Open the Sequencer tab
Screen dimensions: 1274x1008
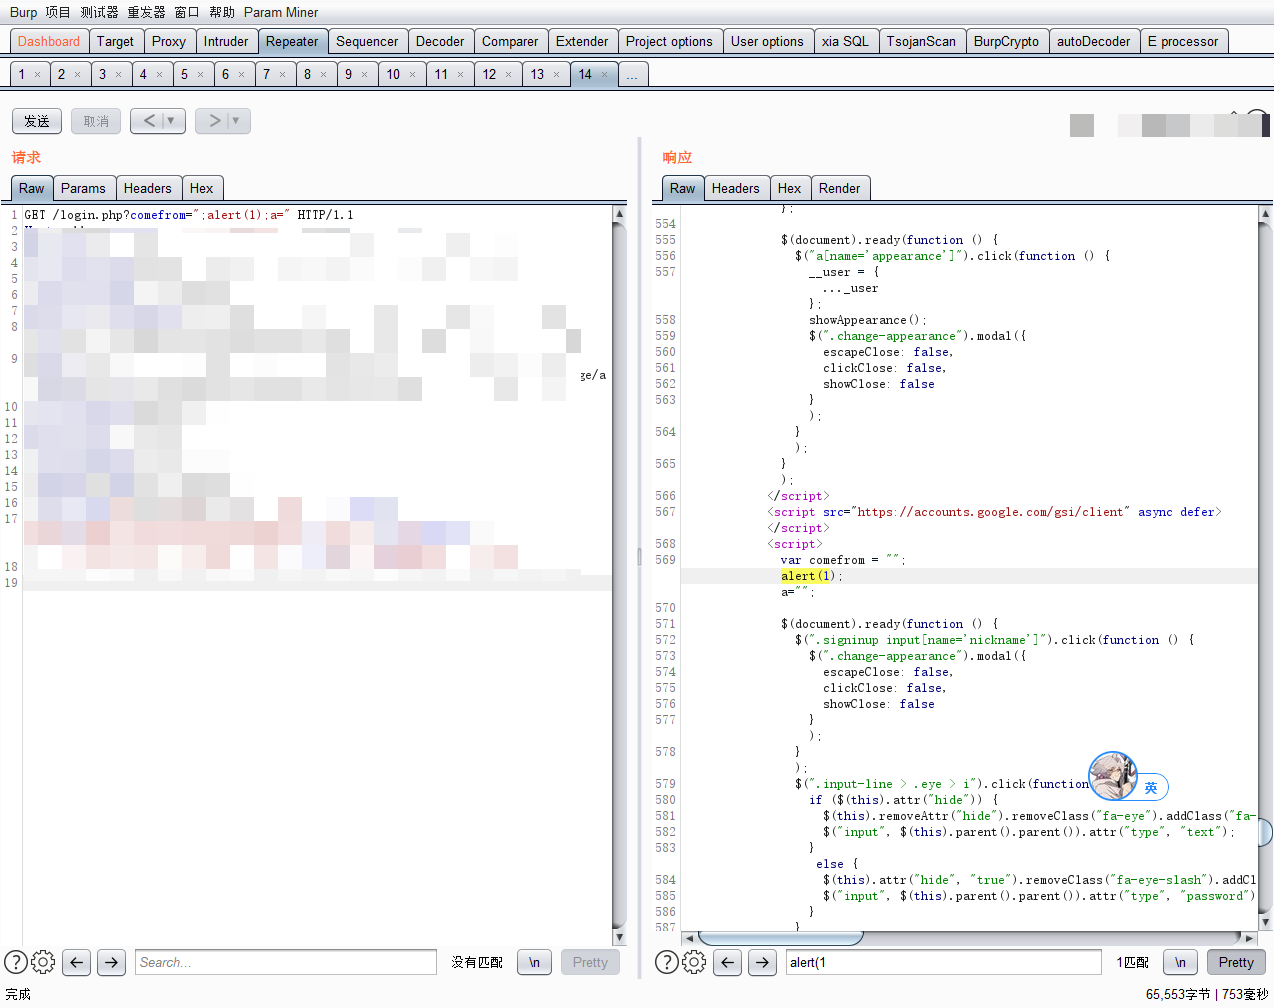click(x=367, y=41)
